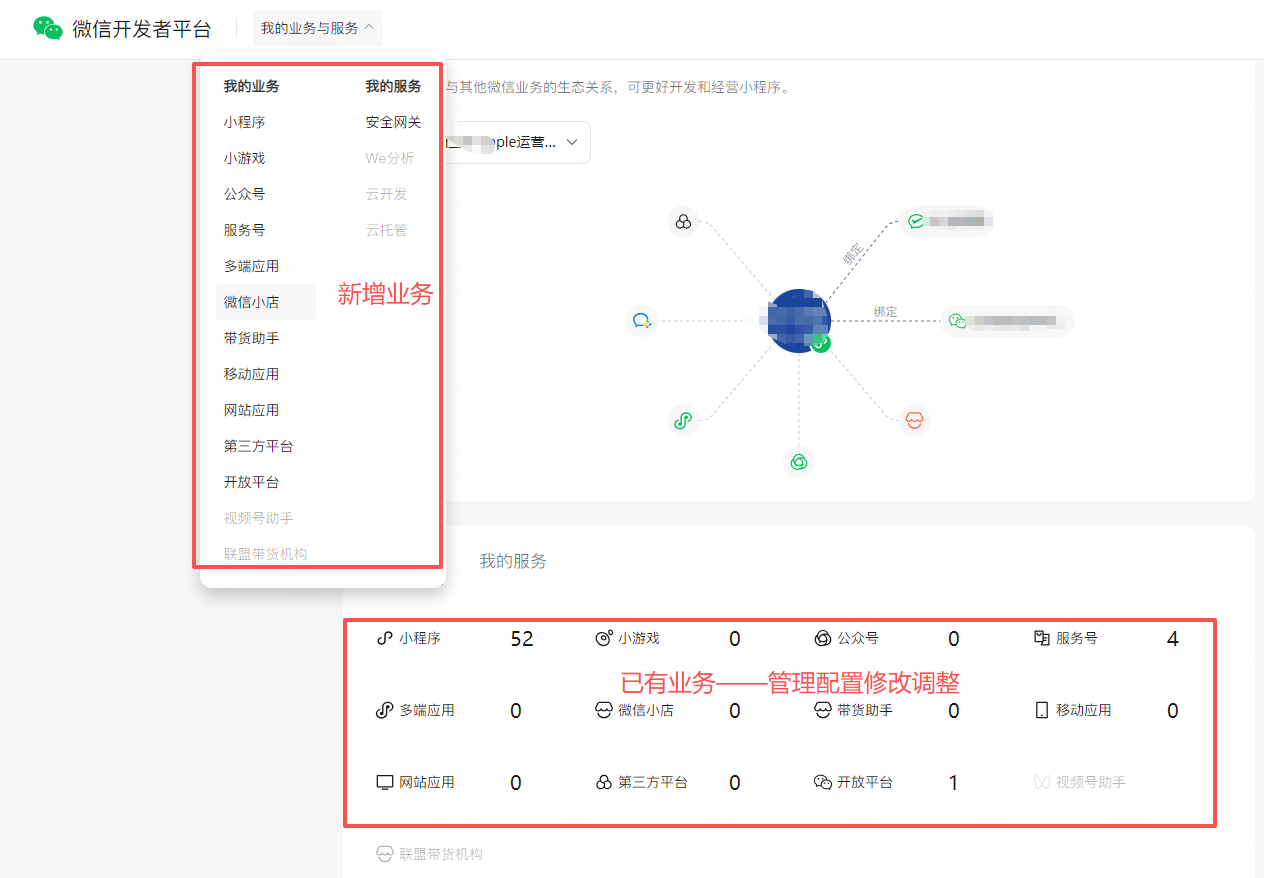Click the 网站应用 monitor icon

pyautogui.click(x=384, y=782)
